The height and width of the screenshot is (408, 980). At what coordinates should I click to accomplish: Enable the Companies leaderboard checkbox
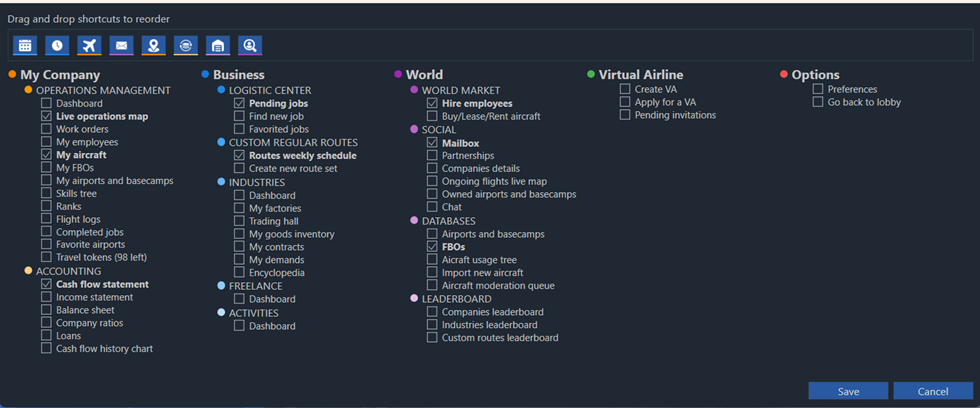coord(433,312)
